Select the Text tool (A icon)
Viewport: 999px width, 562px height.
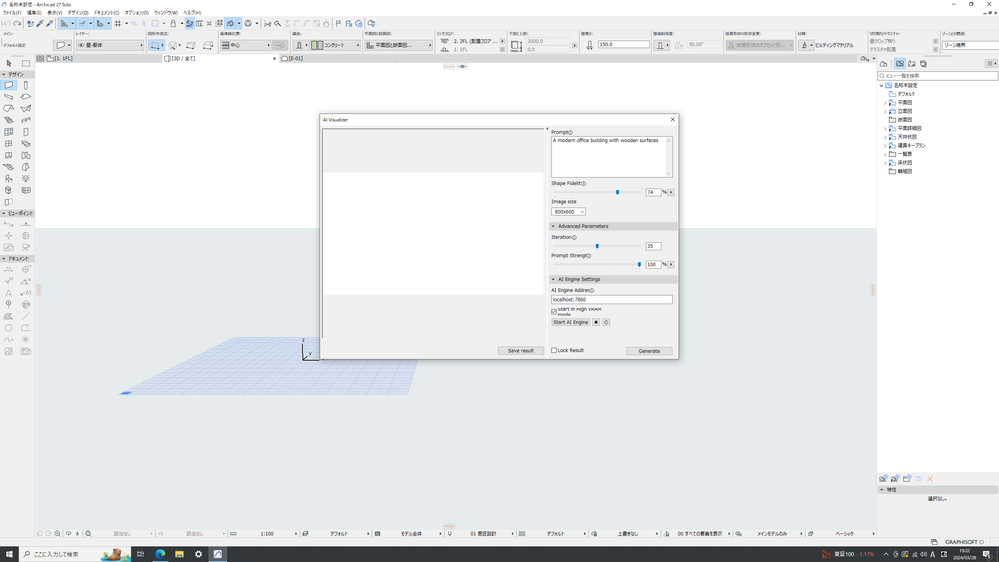(9, 293)
